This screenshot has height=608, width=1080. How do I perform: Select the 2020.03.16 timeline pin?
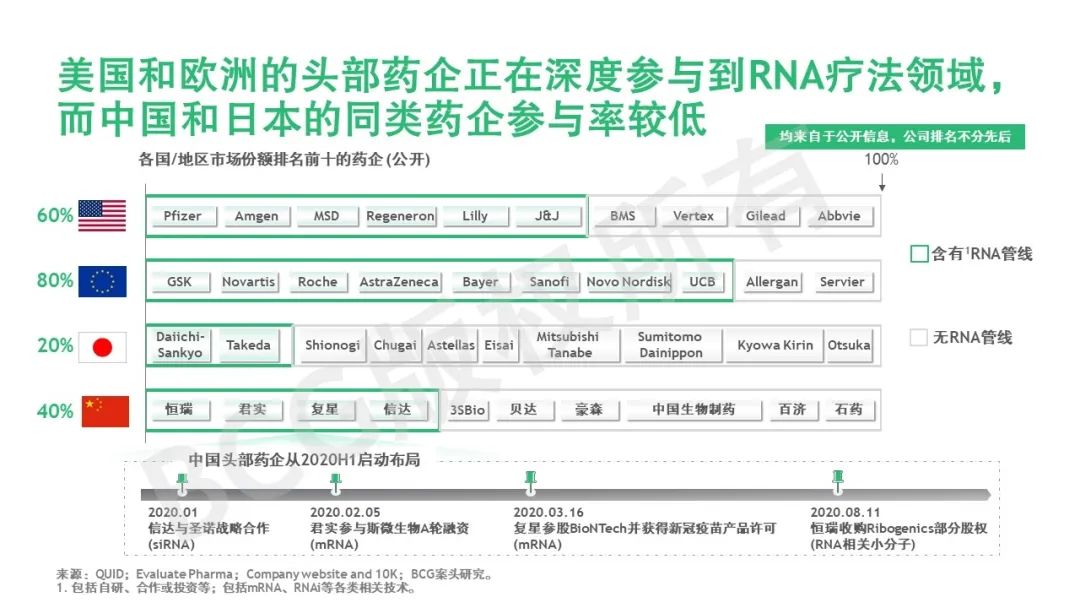tap(530, 483)
